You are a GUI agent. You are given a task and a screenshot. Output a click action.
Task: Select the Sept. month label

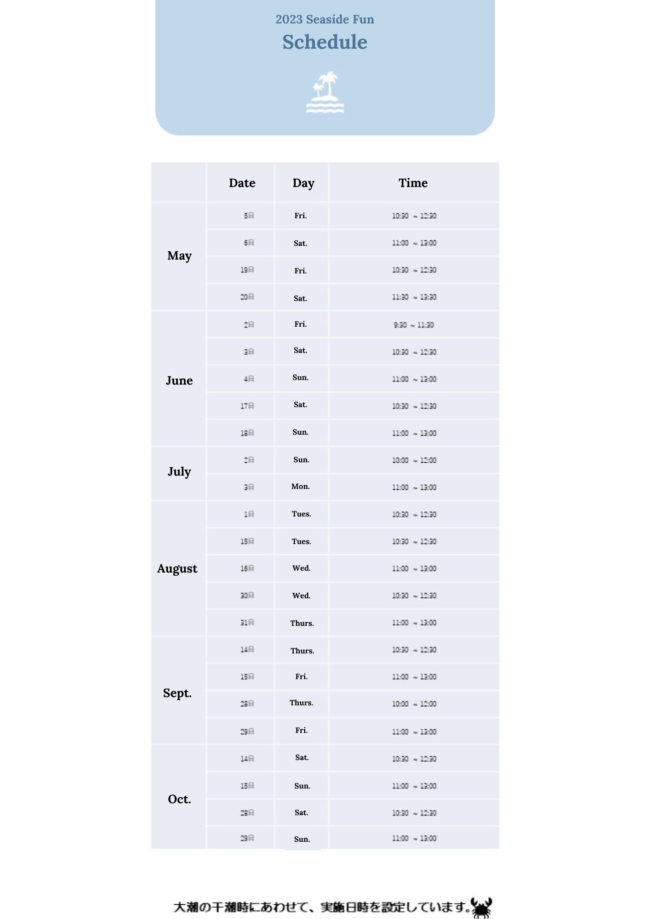(177, 693)
